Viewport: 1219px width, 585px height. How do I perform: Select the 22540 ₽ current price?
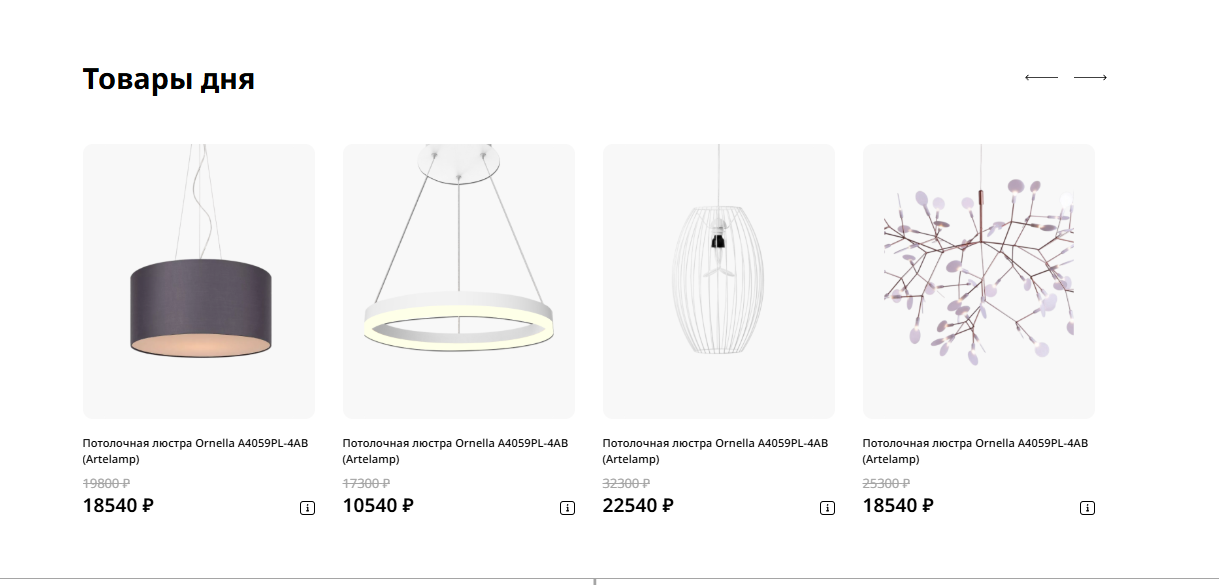click(638, 505)
